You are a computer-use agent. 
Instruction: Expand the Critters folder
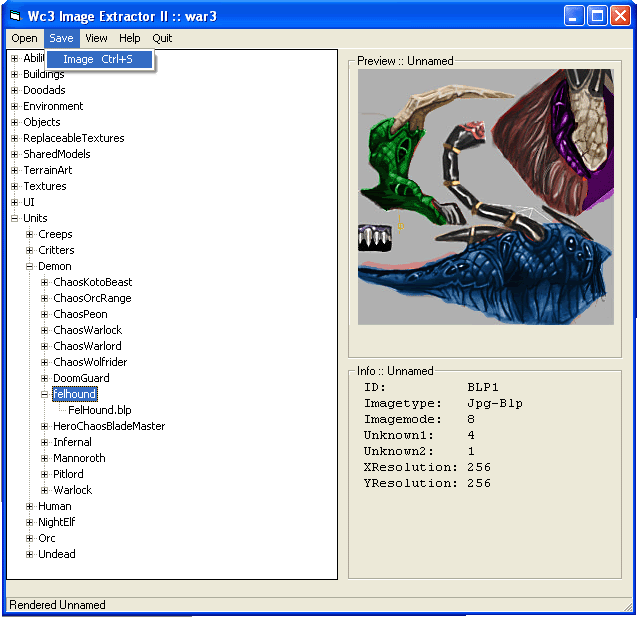pyautogui.click(x=29, y=251)
